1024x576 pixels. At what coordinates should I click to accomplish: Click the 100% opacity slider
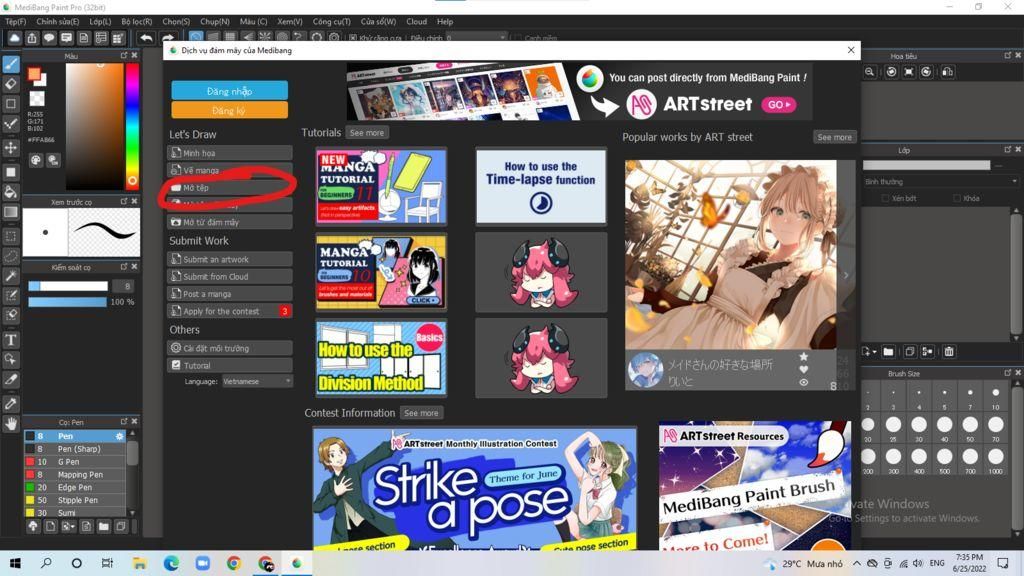click(67, 302)
